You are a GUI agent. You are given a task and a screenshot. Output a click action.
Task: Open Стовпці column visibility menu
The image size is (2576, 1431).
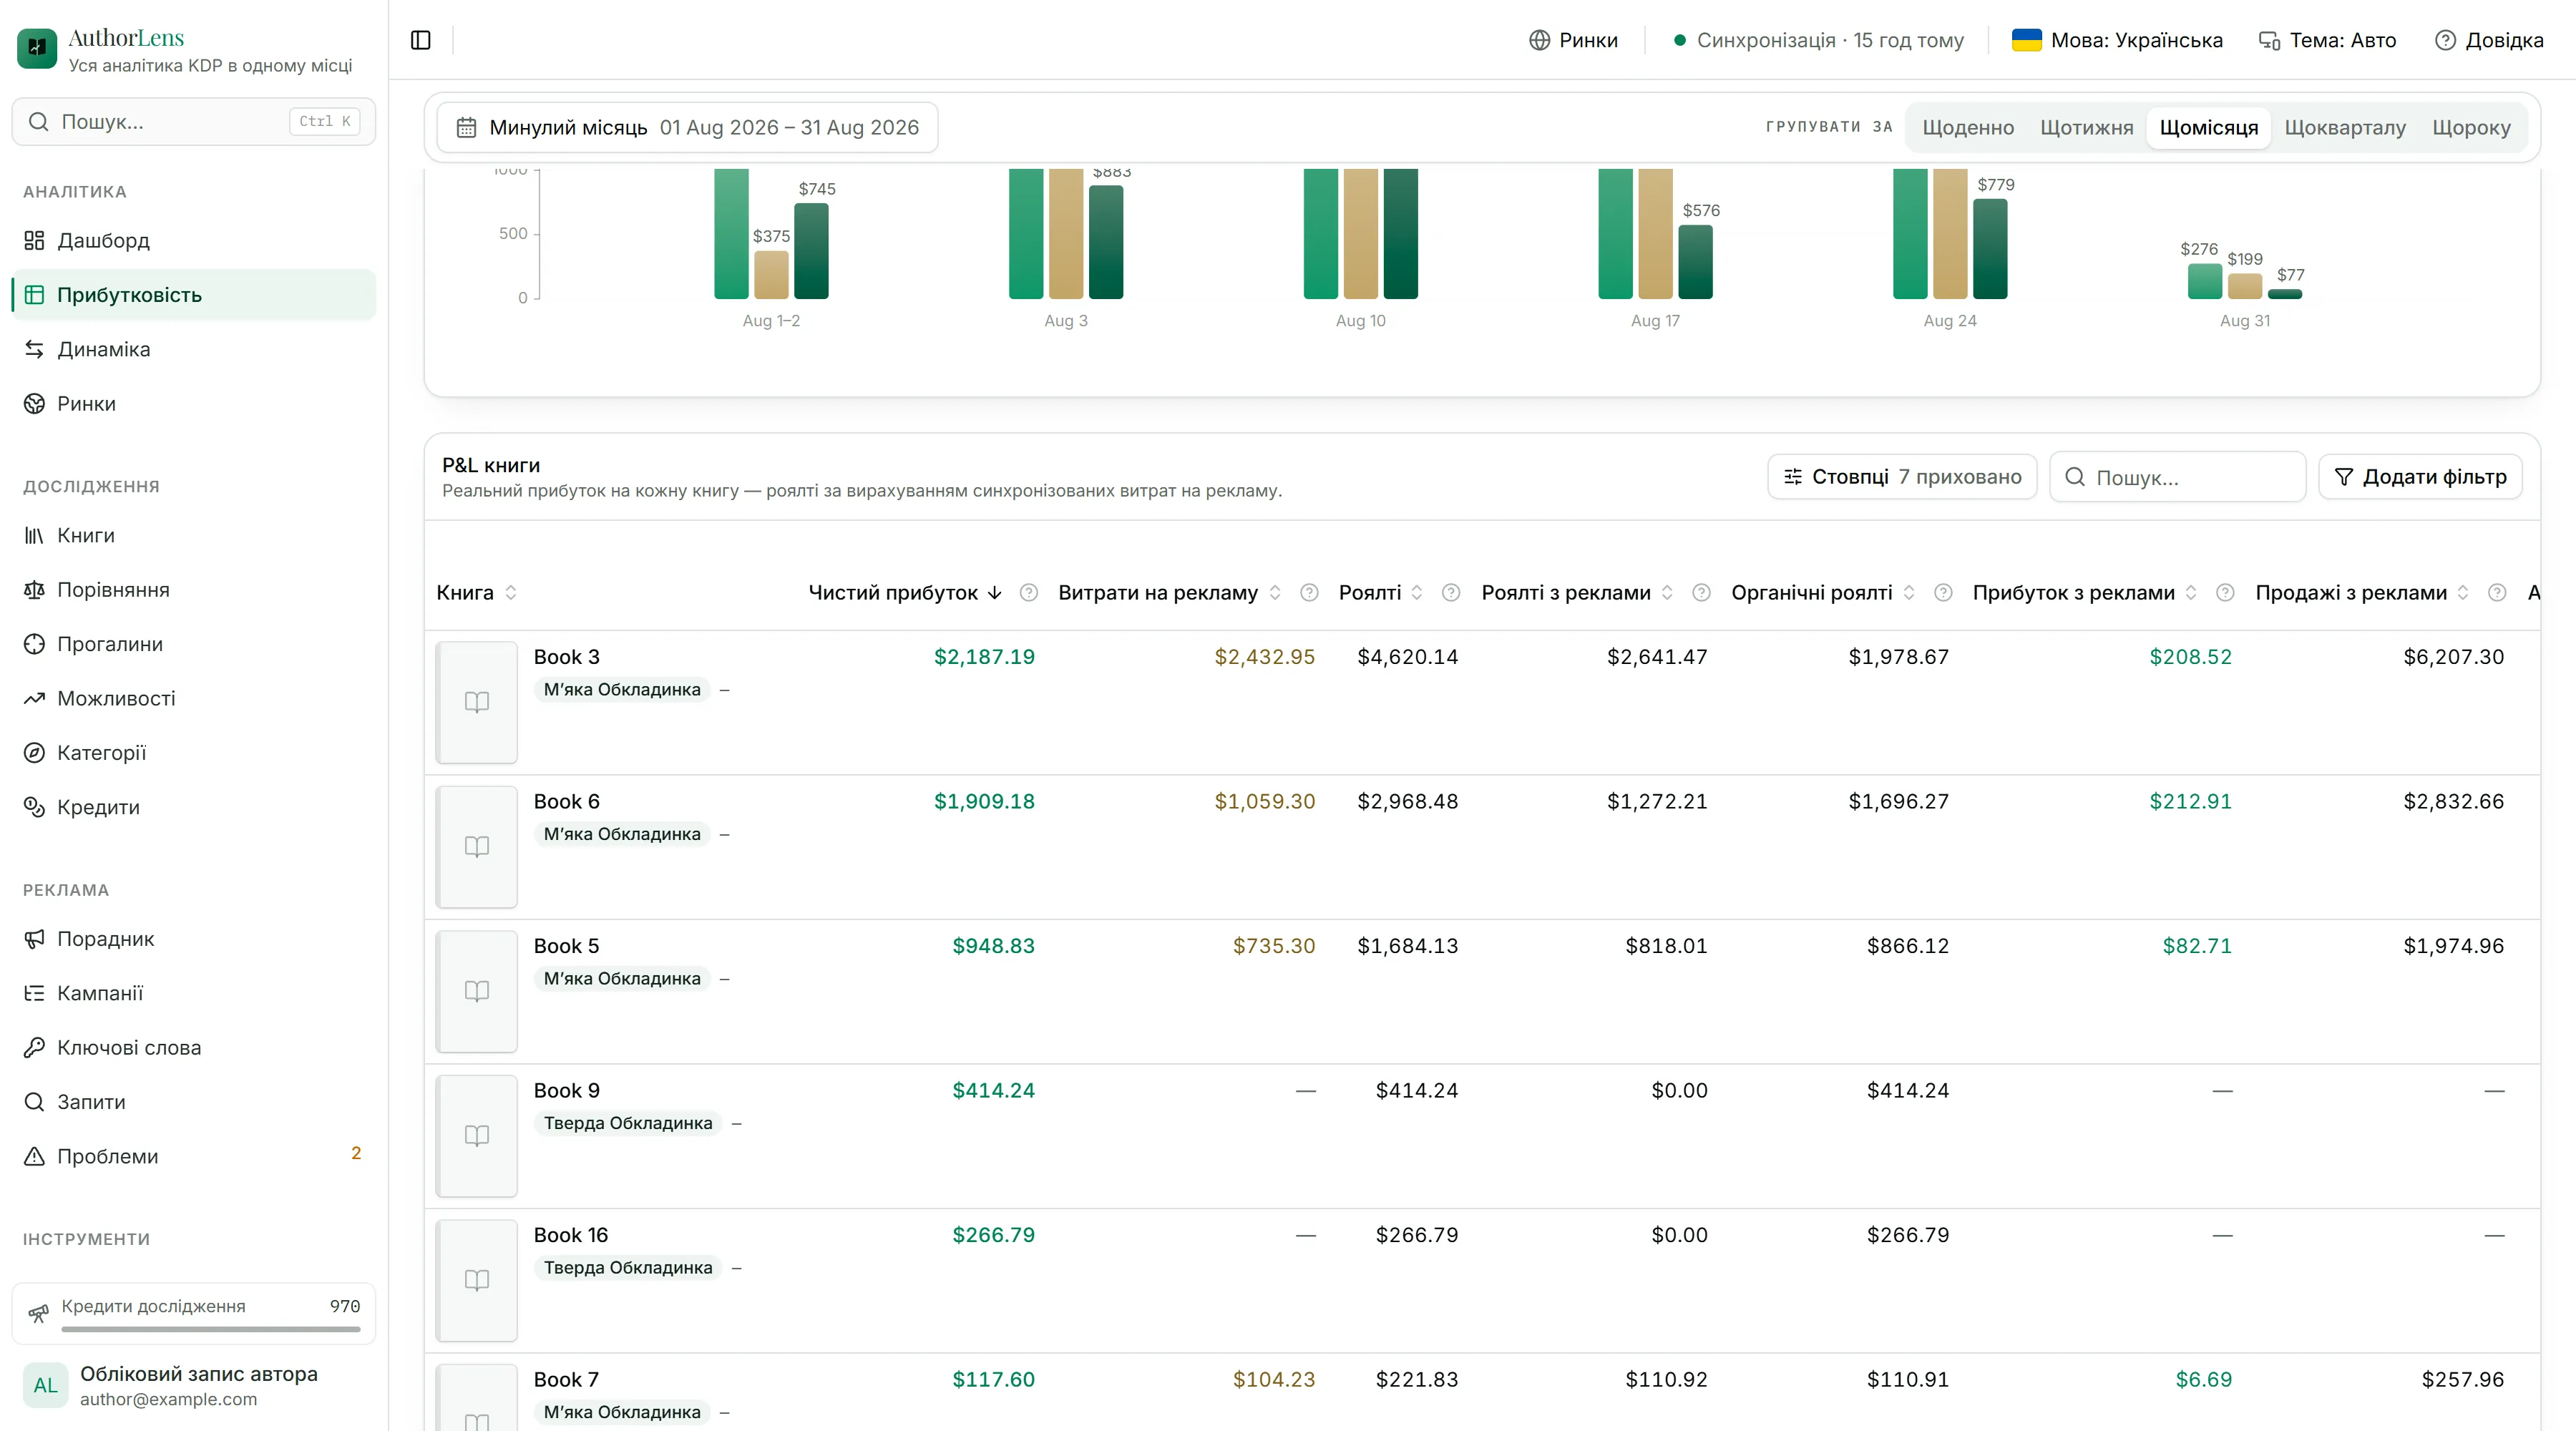click(1902, 477)
